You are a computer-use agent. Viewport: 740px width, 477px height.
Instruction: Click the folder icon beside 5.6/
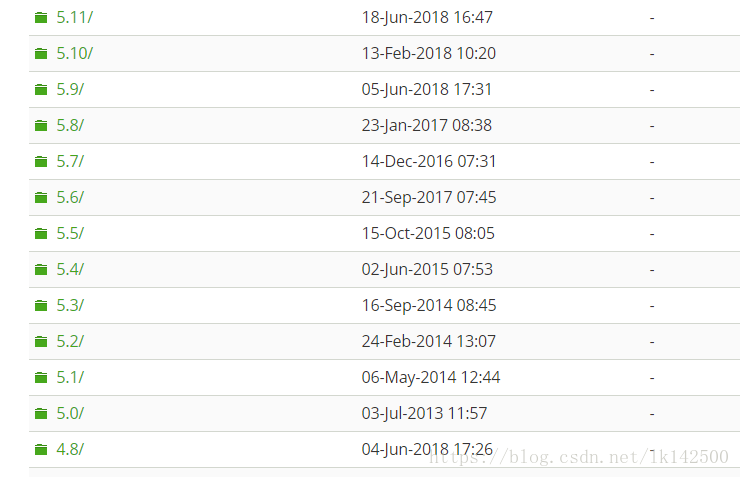click(41, 198)
